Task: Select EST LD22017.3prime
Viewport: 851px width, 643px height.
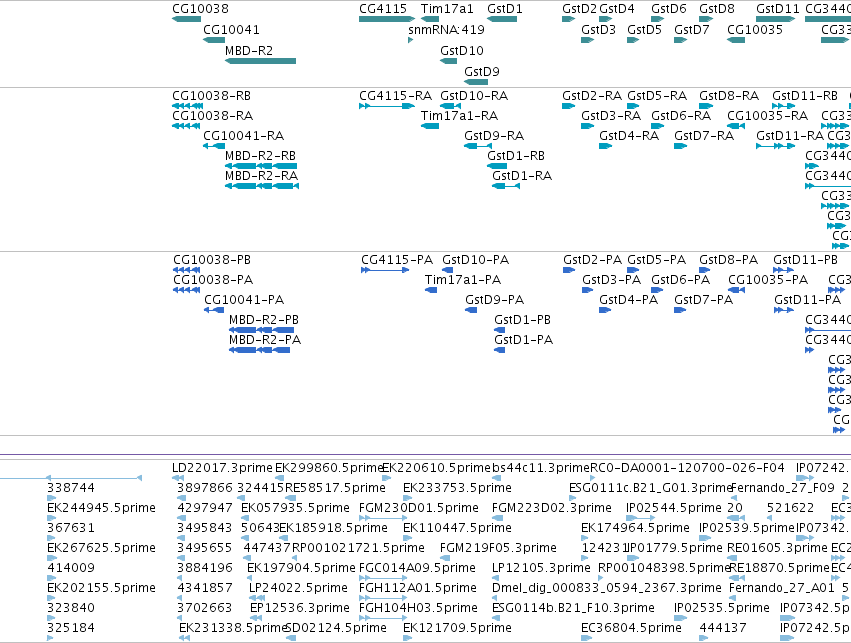Action: coord(178,478)
